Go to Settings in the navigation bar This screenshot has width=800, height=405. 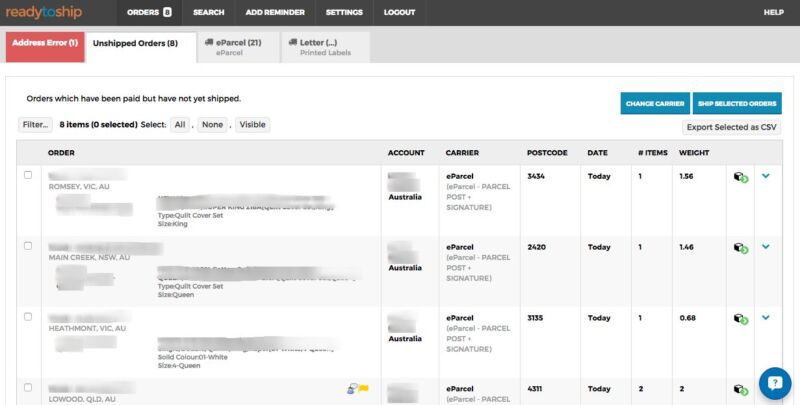click(x=344, y=12)
